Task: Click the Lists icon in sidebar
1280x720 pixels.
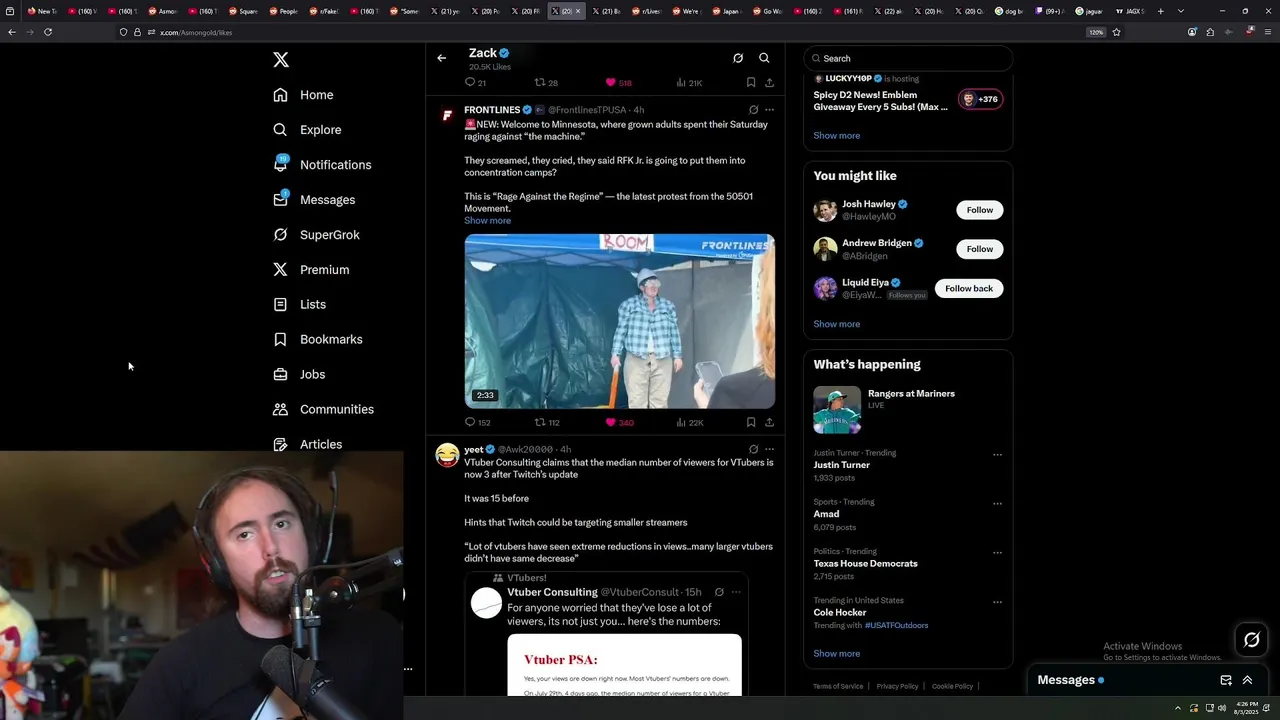Action: tap(280, 304)
